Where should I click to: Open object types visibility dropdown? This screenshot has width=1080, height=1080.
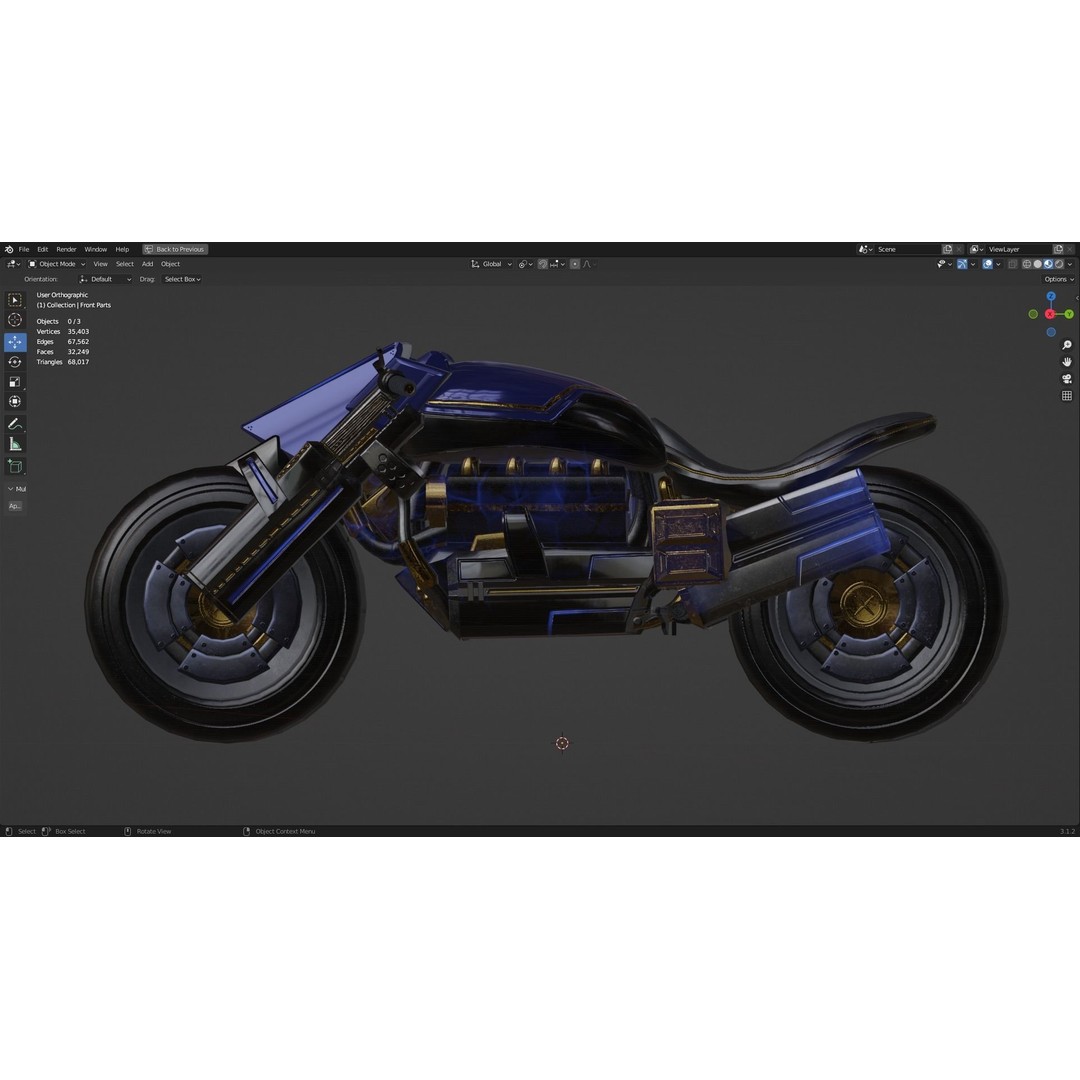pyautogui.click(x=944, y=264)
